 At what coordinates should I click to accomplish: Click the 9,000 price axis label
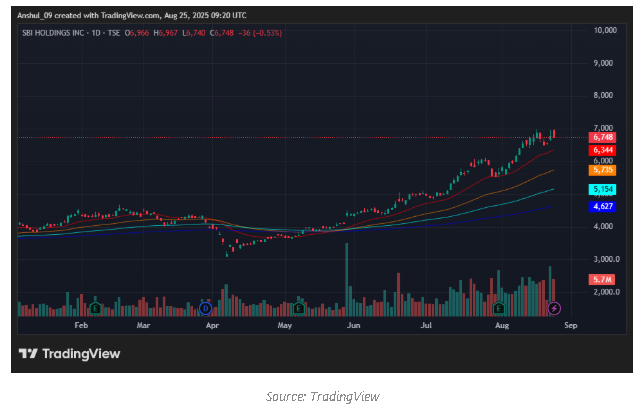(604, 63)
